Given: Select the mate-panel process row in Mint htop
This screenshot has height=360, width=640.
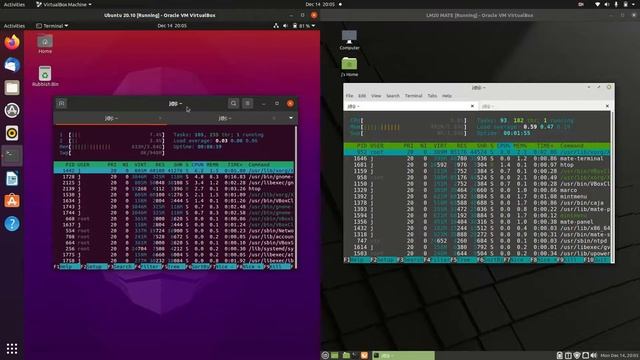Looking at the screenshot, I should (x=477, y=222).
